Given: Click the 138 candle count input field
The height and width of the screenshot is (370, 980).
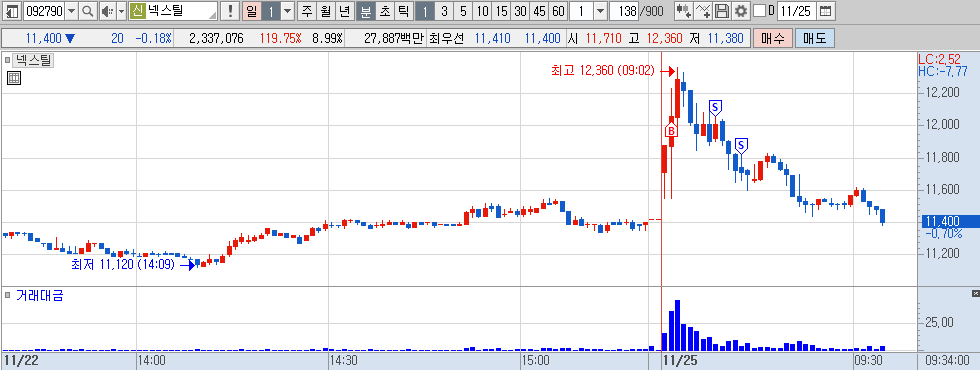Looking at the screenshot, I should pyautogui.click(x=624, y=11).
